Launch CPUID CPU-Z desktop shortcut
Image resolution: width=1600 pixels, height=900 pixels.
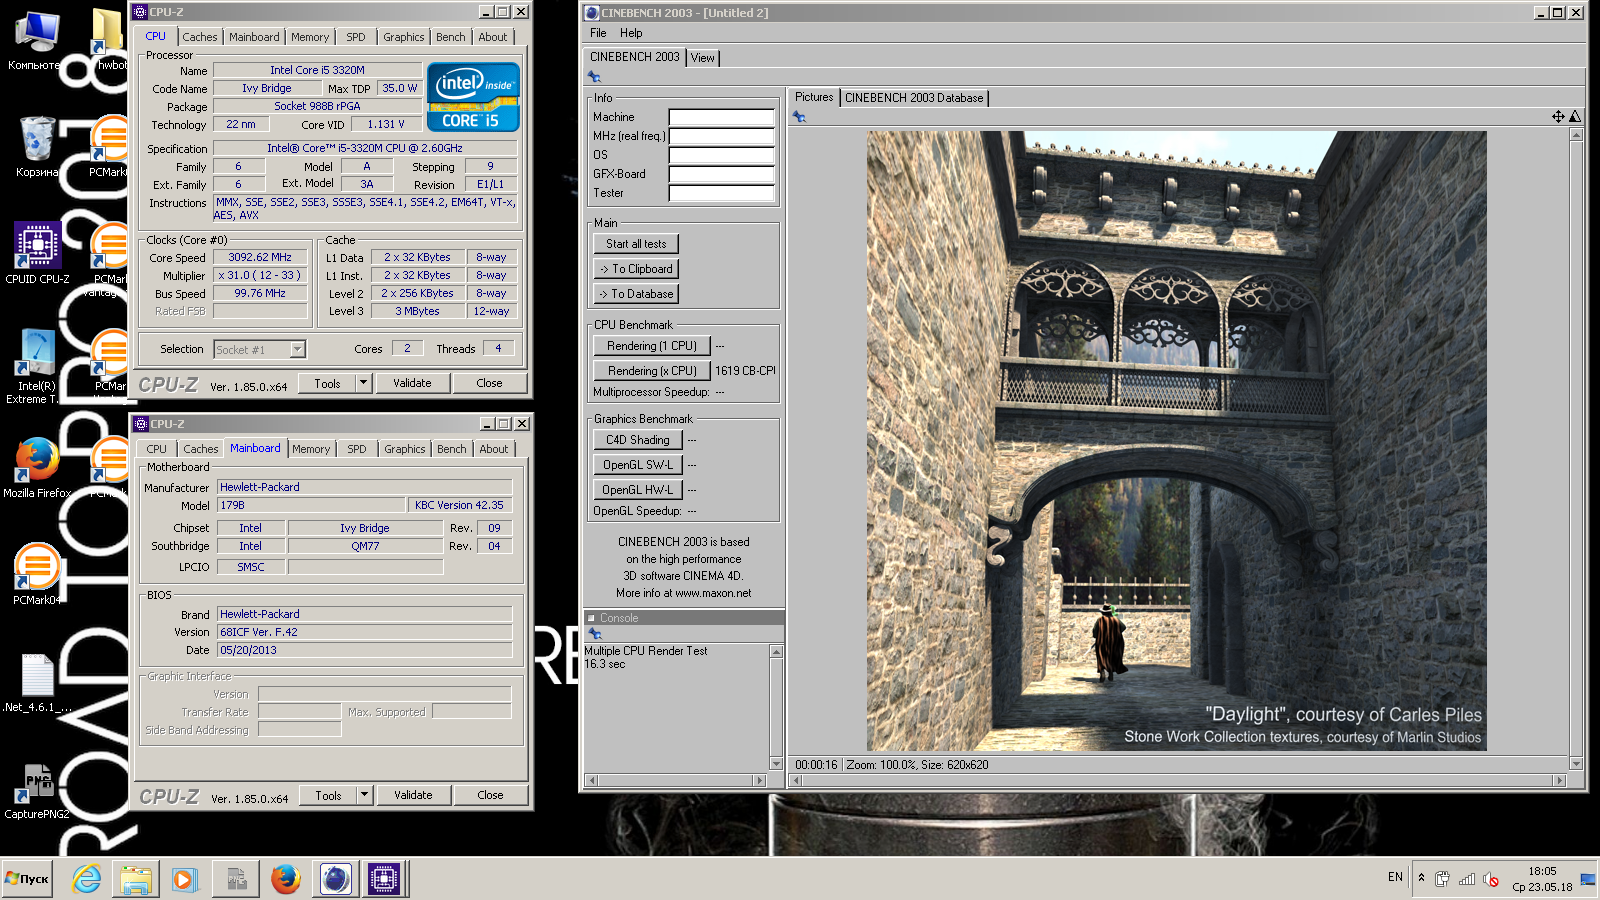pyautogui.click(x=37, y=253)
